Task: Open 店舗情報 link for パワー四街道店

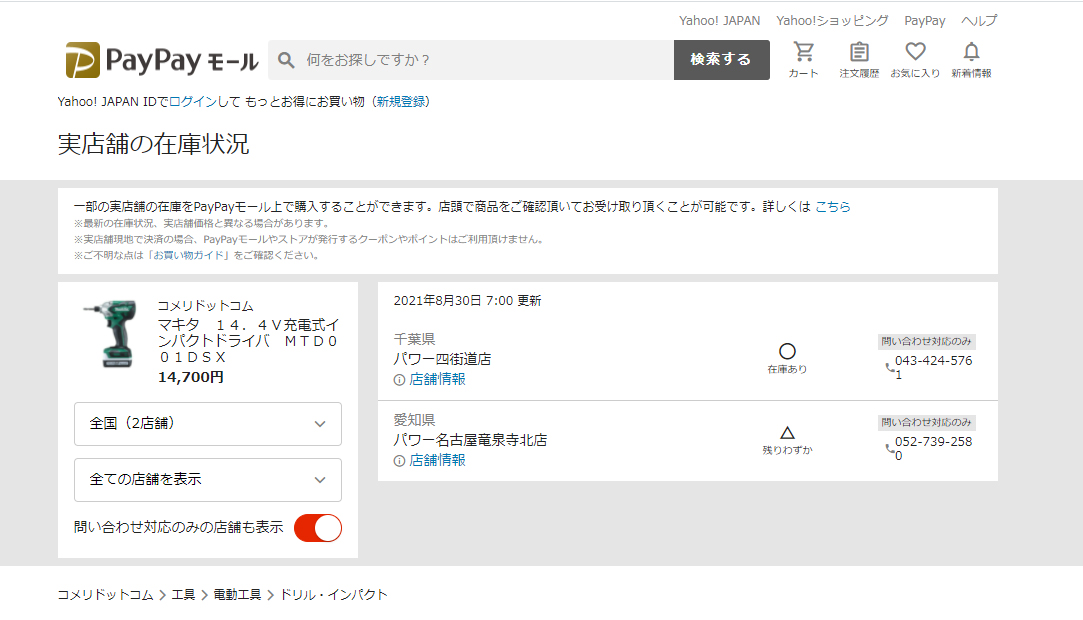Action: pyautogui.click(x=437, y=379)
